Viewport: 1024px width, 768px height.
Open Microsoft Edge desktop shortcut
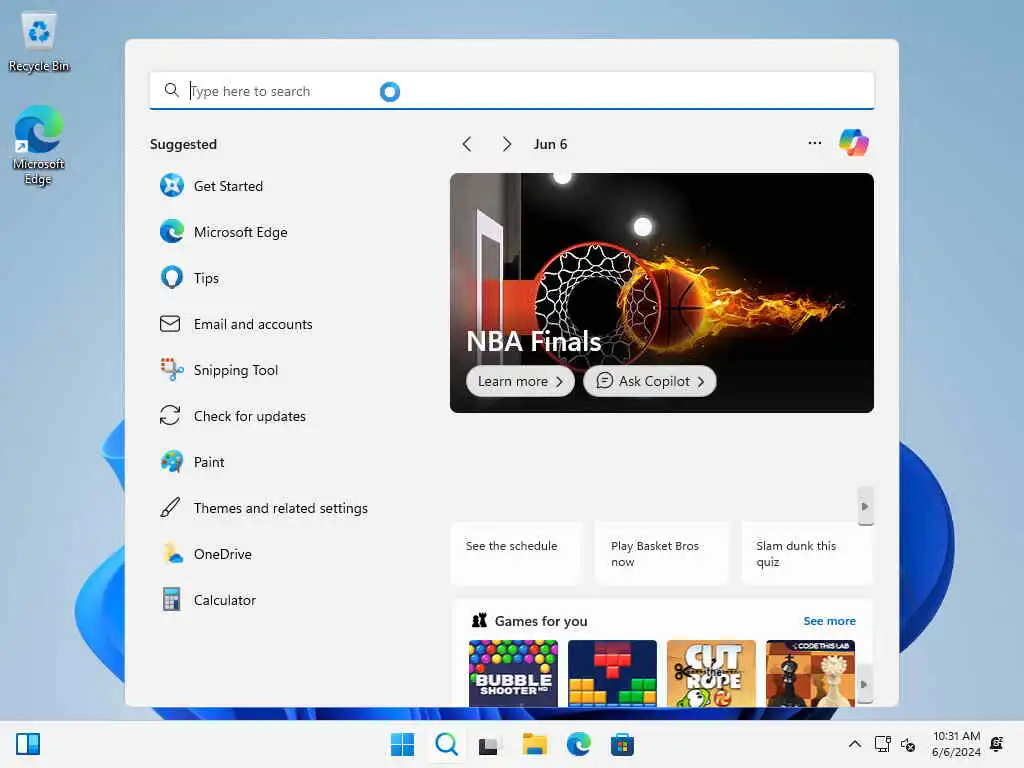coord(39,145)
